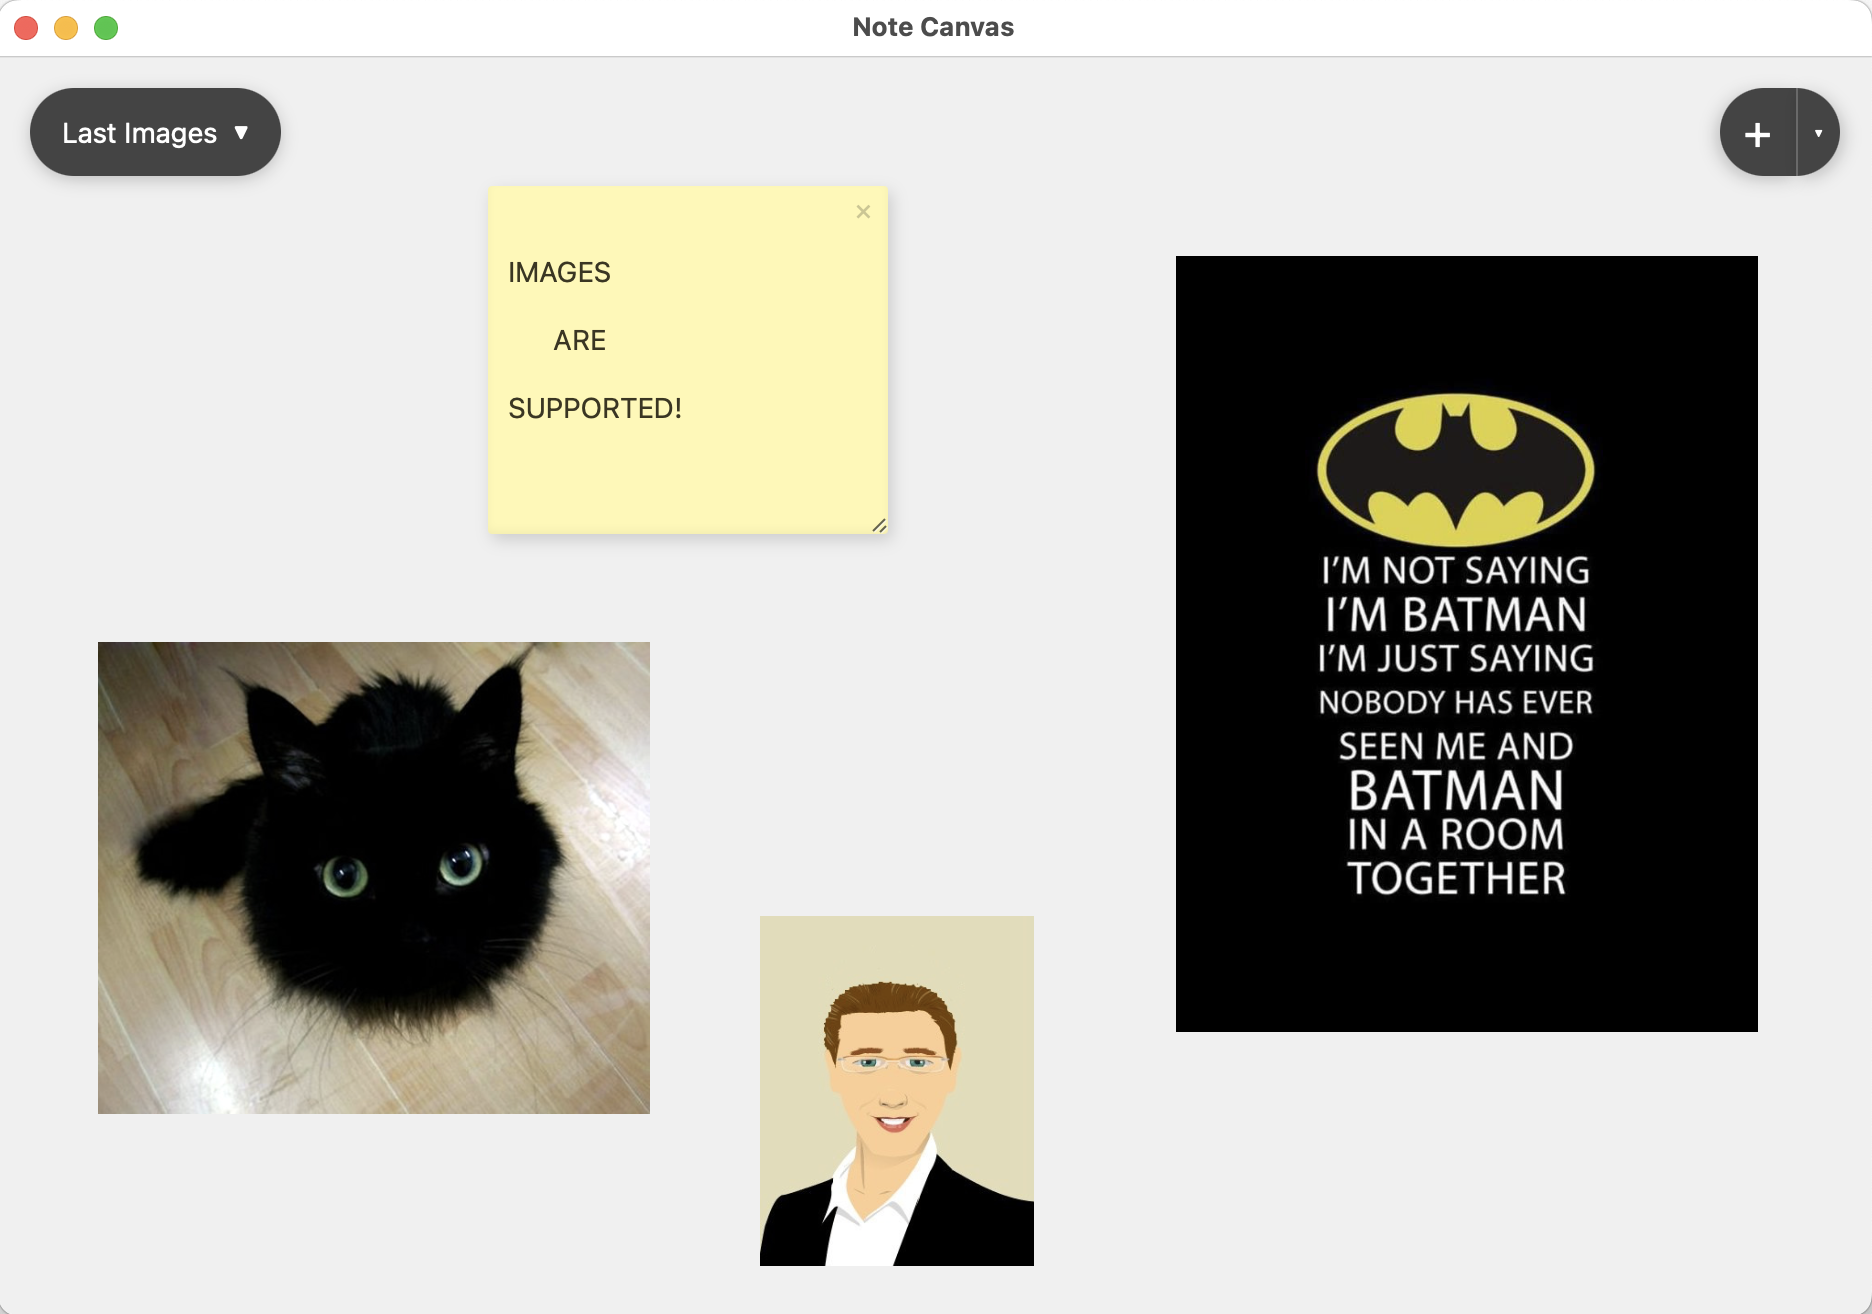Open the Last Images dropdown

[x=155, y=131]
